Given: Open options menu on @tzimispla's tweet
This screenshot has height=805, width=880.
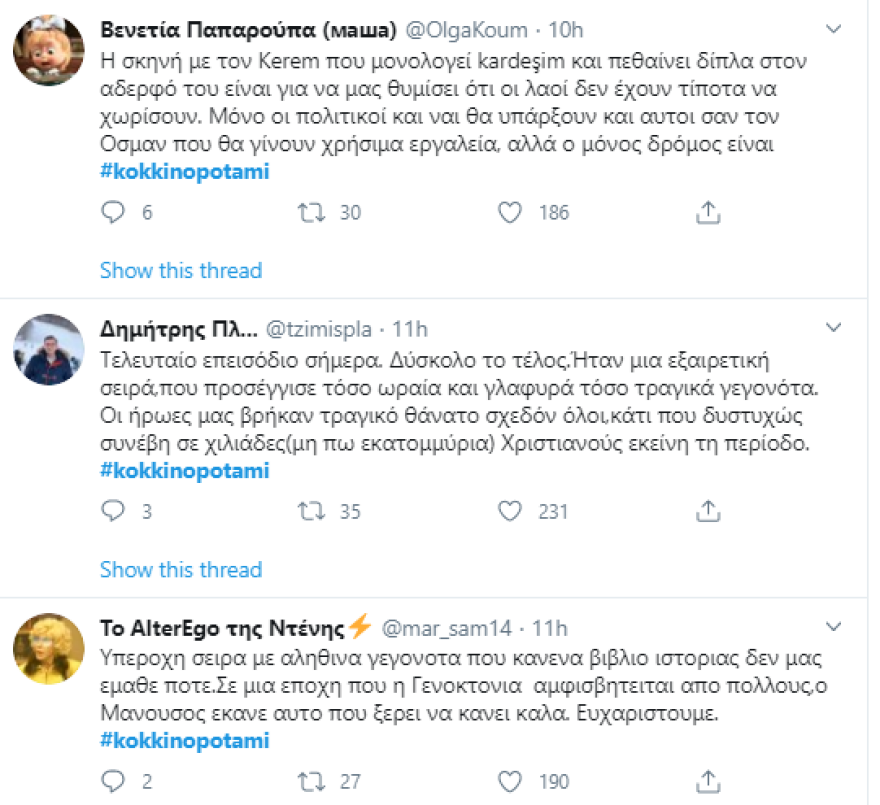Looking at the screenshot, I should (x=835, y=328).
